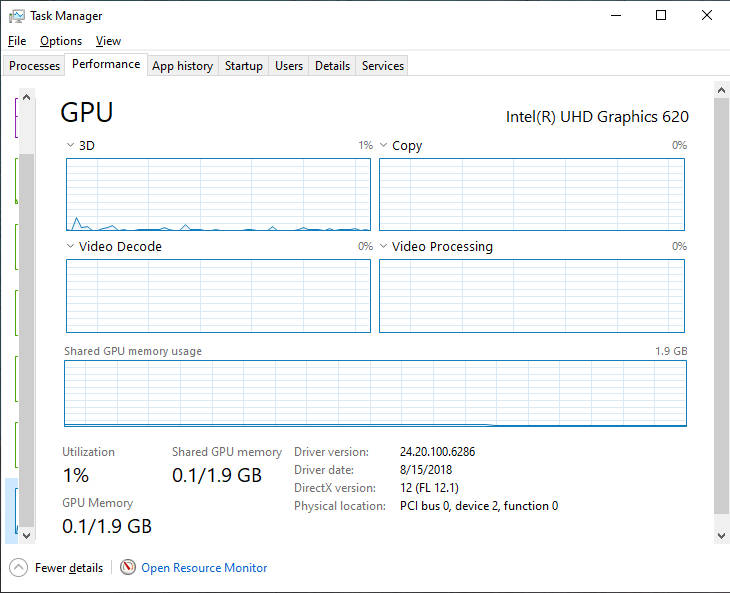Image resolution: width=730 pixels, height=593 pixels.
Task: Open the Video Processing graph dropdown
Action: coord(383,246)
